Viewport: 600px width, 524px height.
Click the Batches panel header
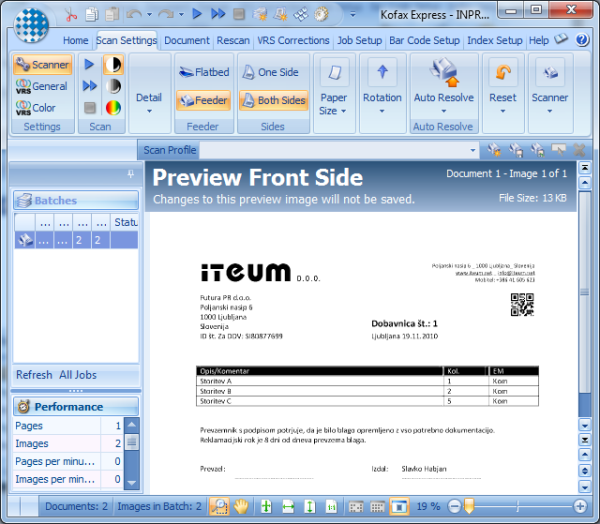tap(76, 200)
